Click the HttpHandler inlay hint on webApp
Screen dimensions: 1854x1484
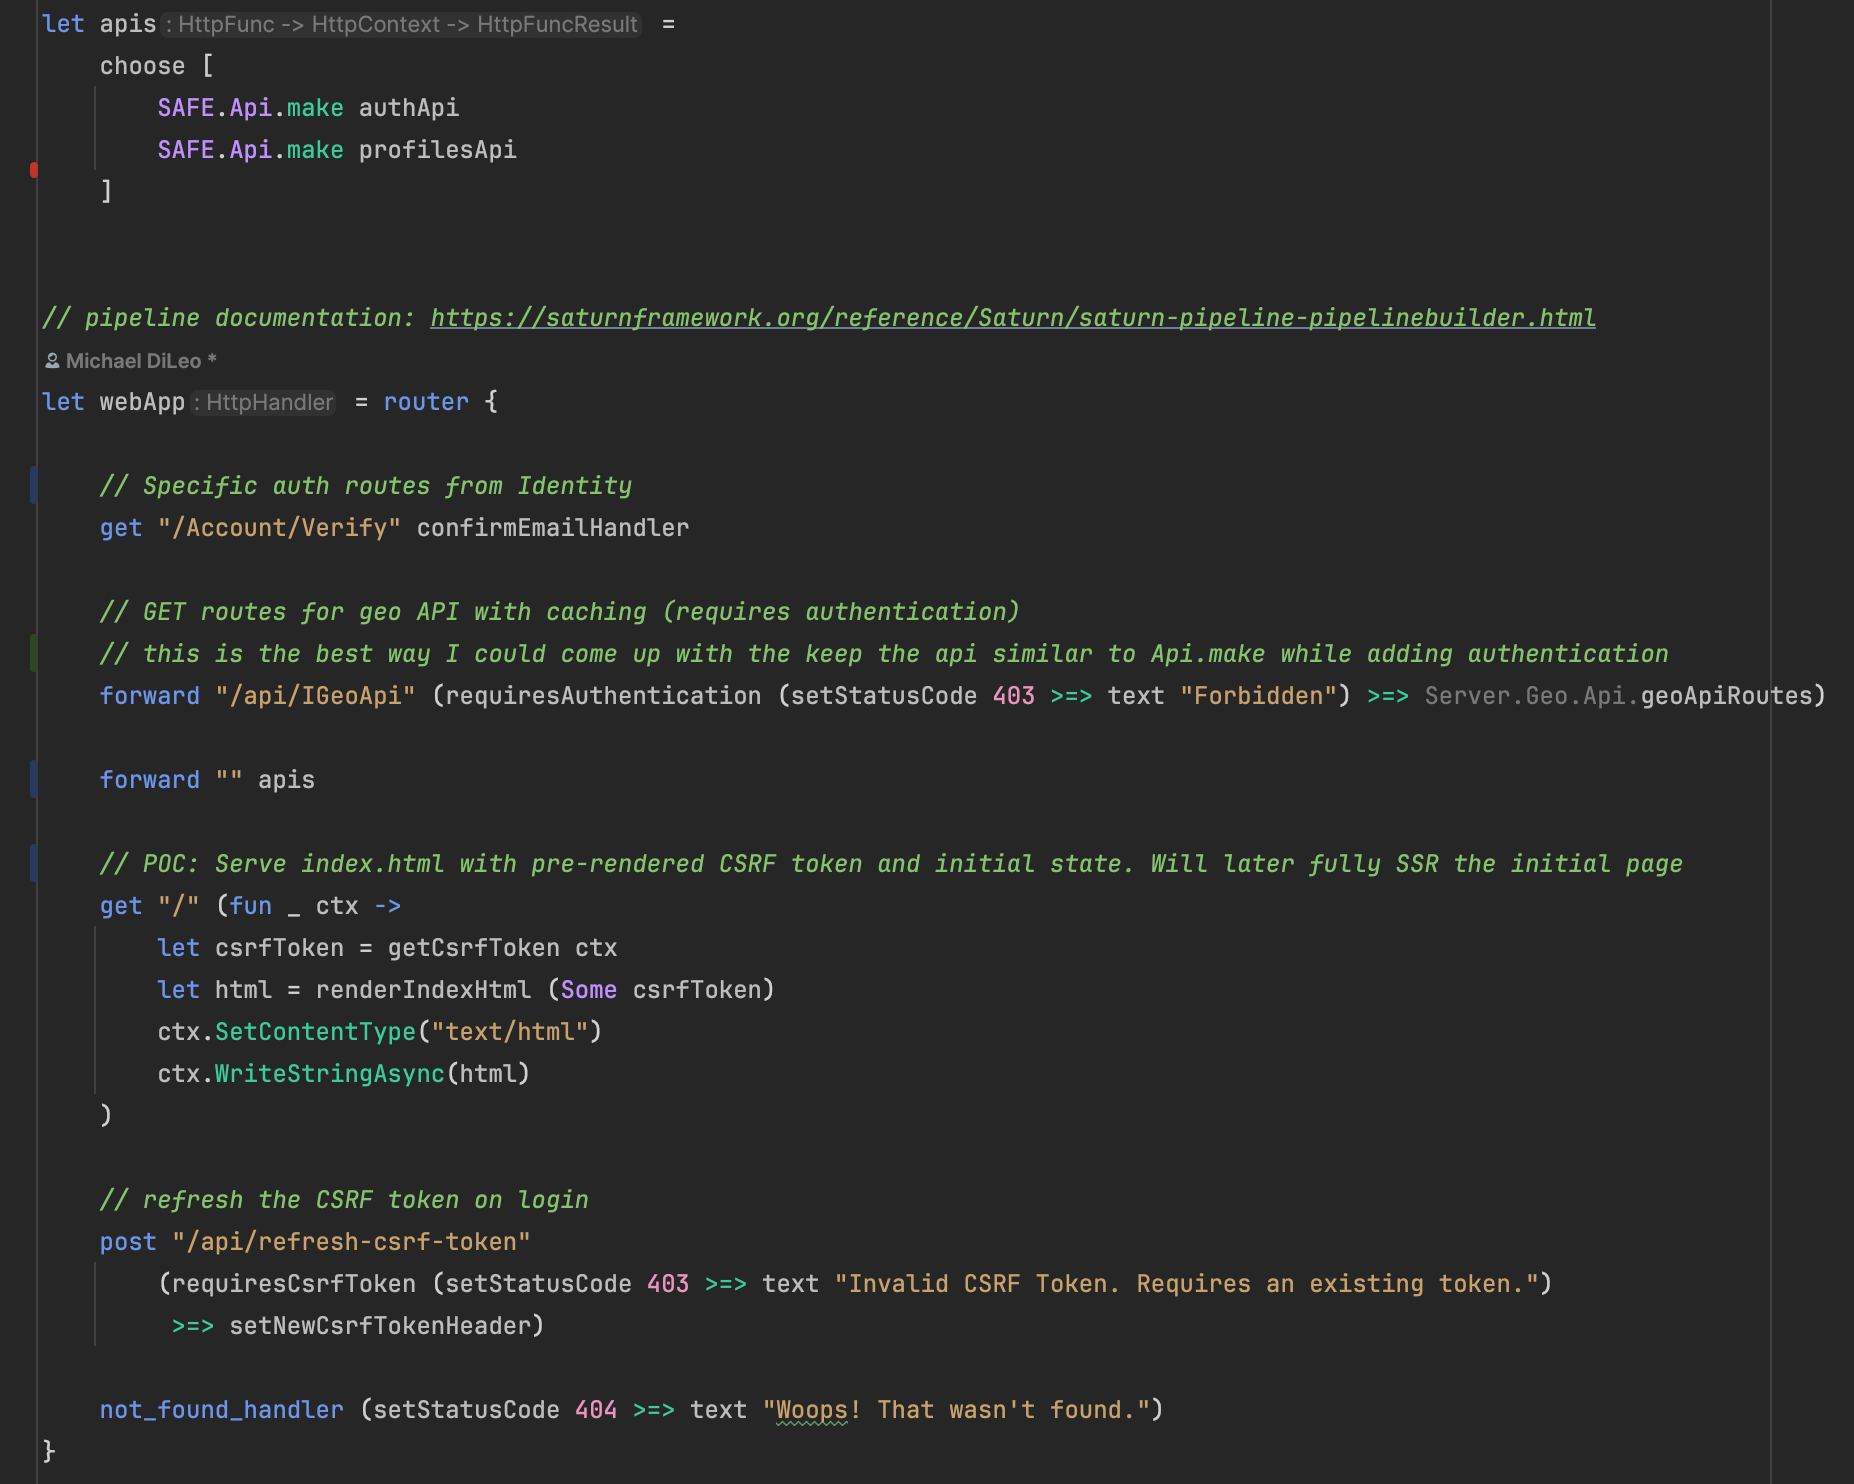click(269, 403)
